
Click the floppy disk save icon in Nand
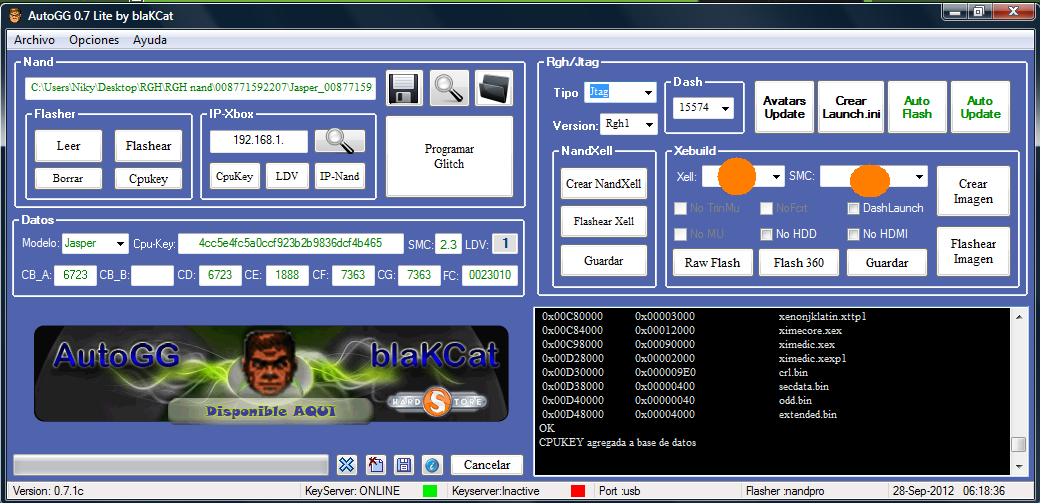402,89
